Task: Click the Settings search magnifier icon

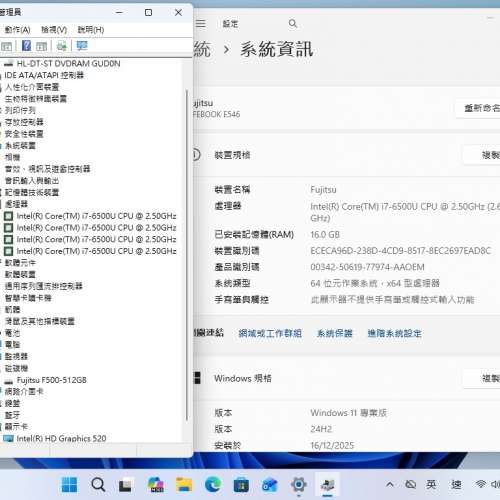Action: click(x=293, y=24)
